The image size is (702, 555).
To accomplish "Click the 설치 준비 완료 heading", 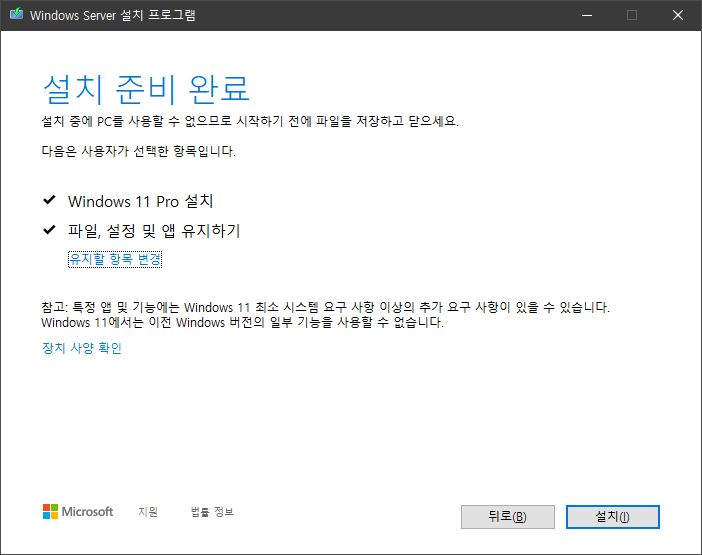I will (x=146, y=89).
